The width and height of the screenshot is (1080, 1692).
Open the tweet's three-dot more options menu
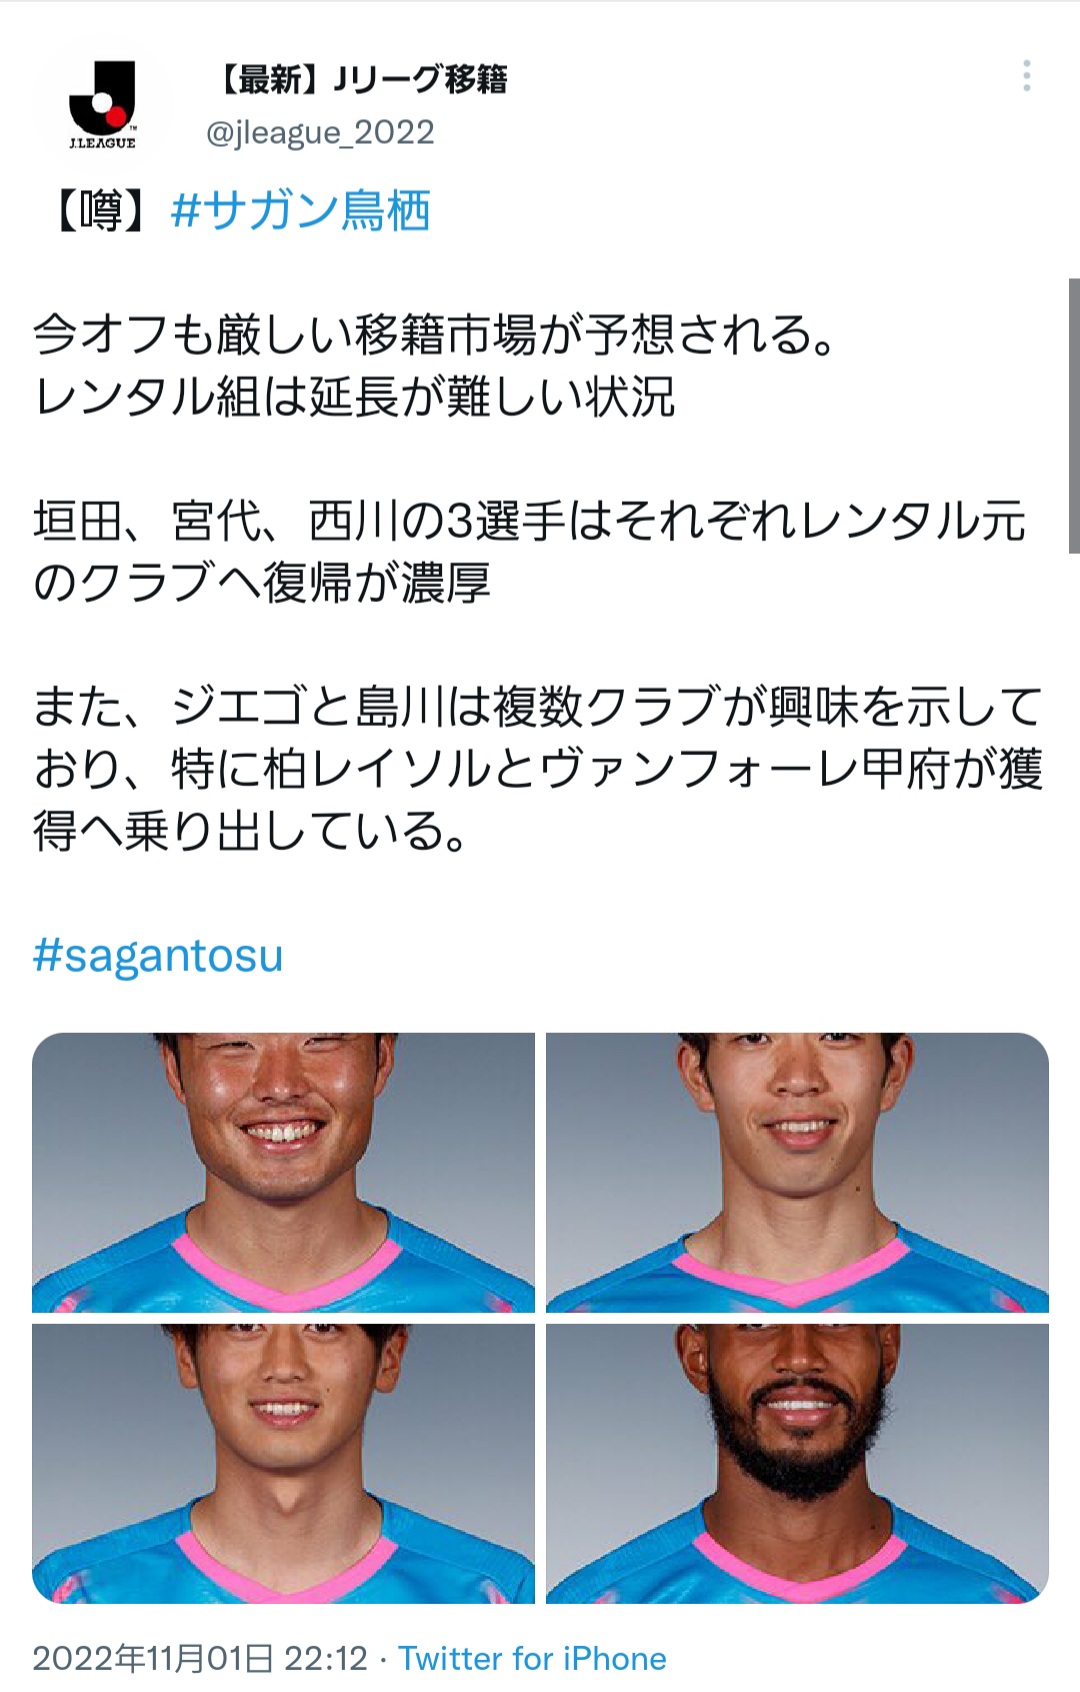click(x=1027, y=76)
